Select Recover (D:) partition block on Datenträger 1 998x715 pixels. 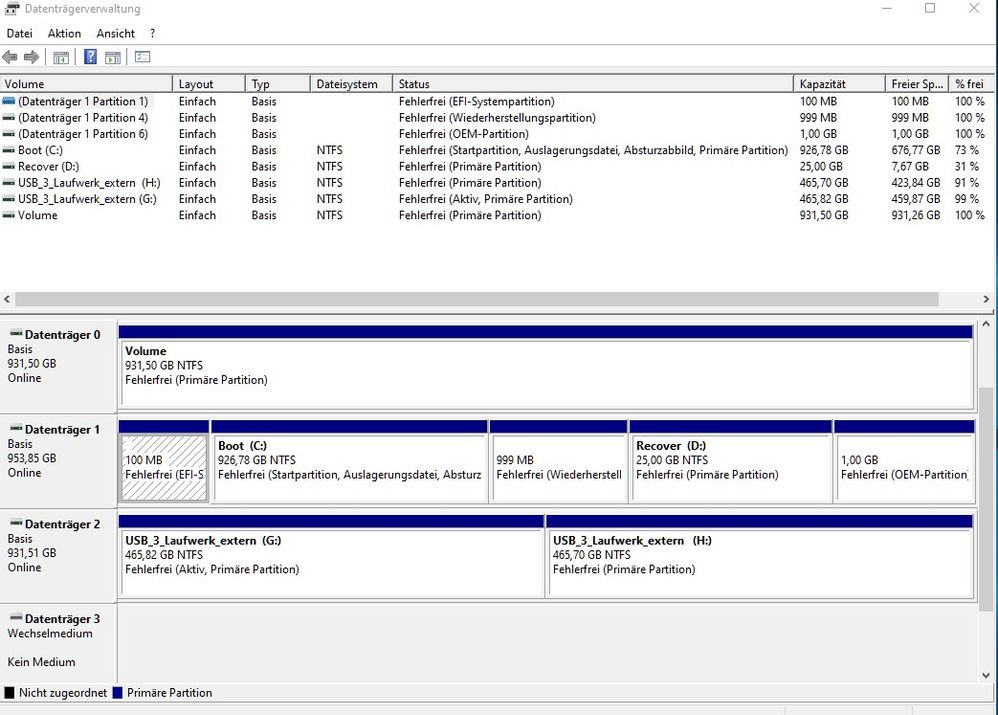(x=730, y=466)
